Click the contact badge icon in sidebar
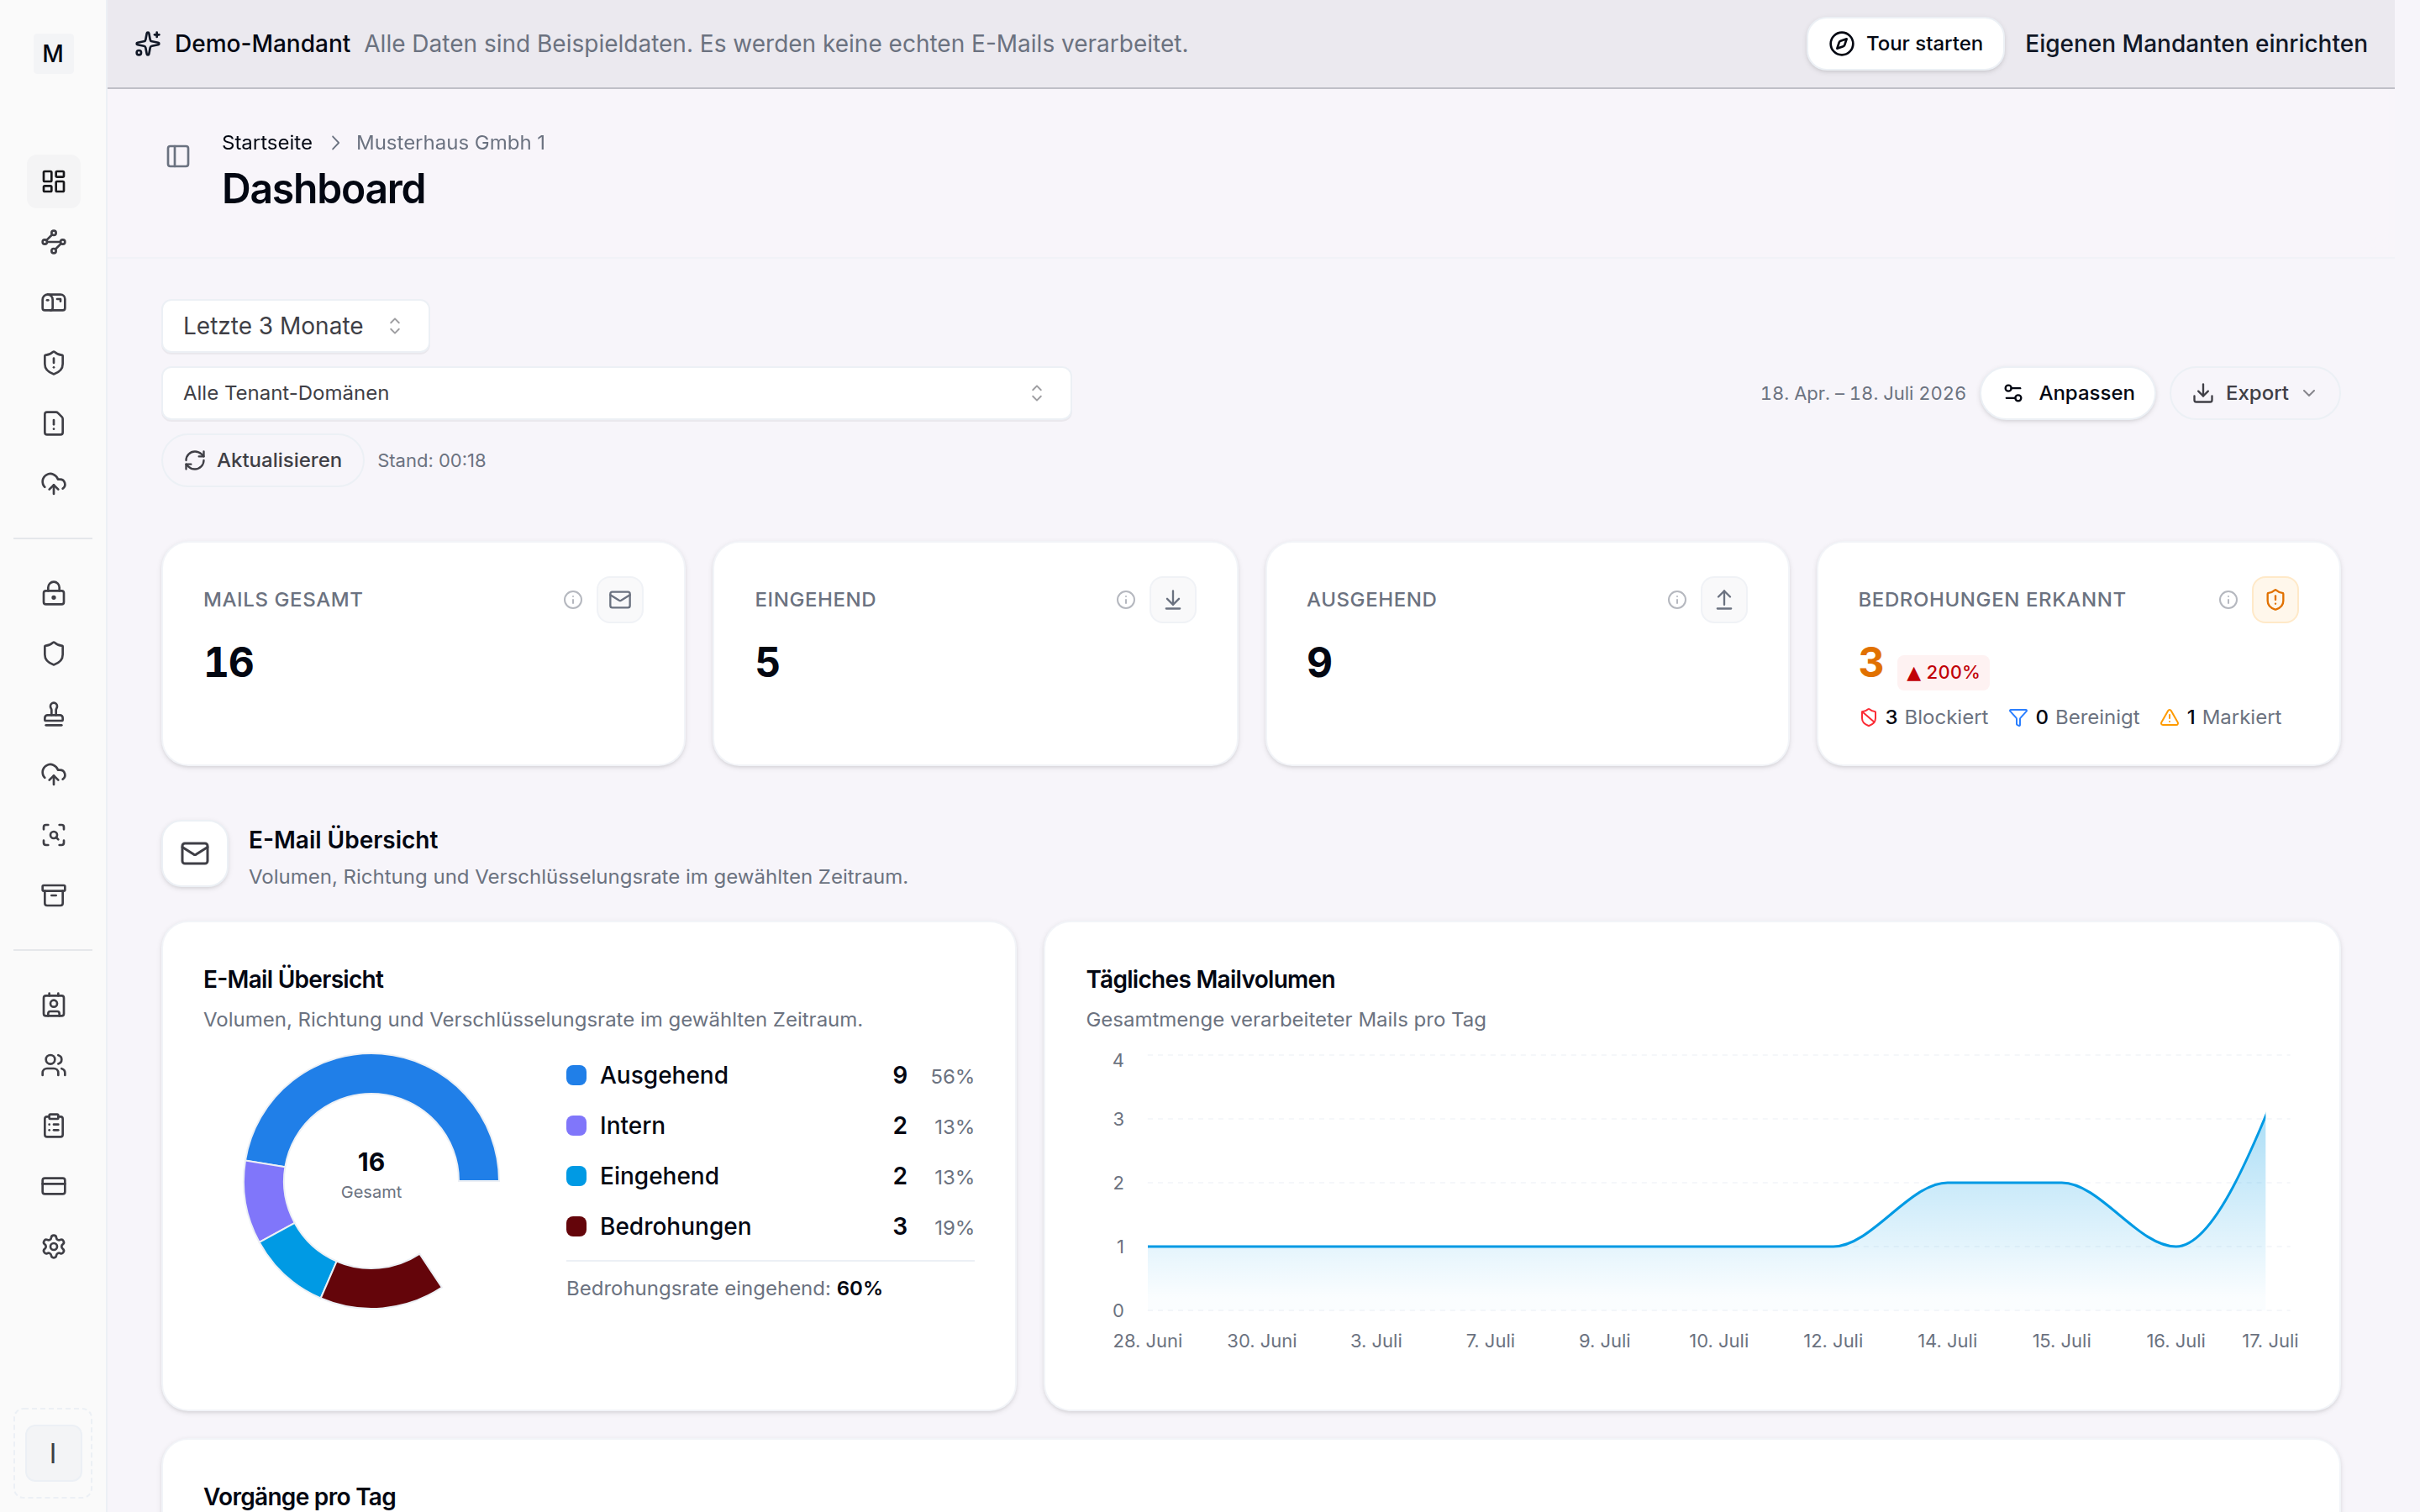This screenshot has width=2420, height=1512. (x=53, y=1005)
